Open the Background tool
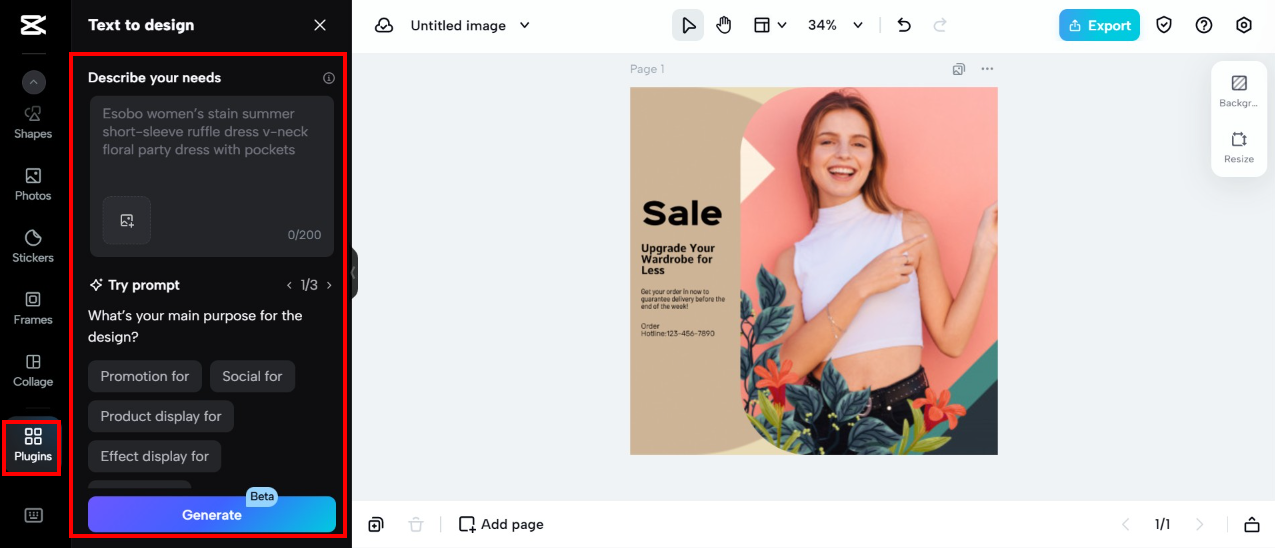Screen dimensions: 1275x548 tap(1239, 91)
